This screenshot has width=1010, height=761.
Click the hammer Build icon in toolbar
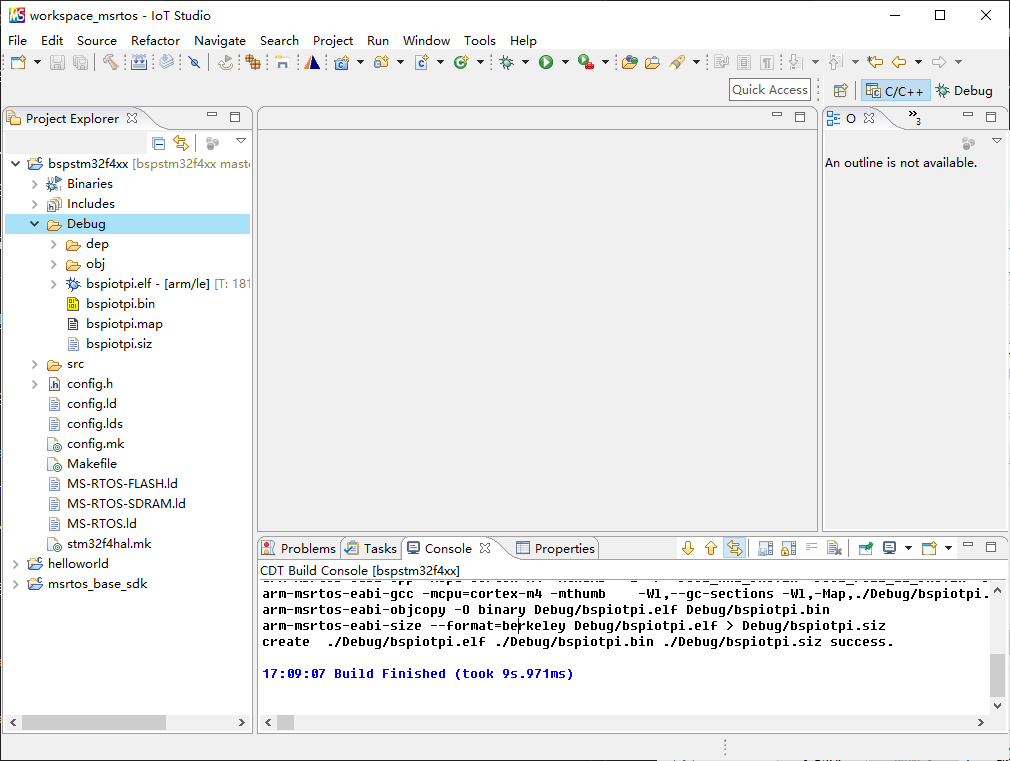click(110, 62)
